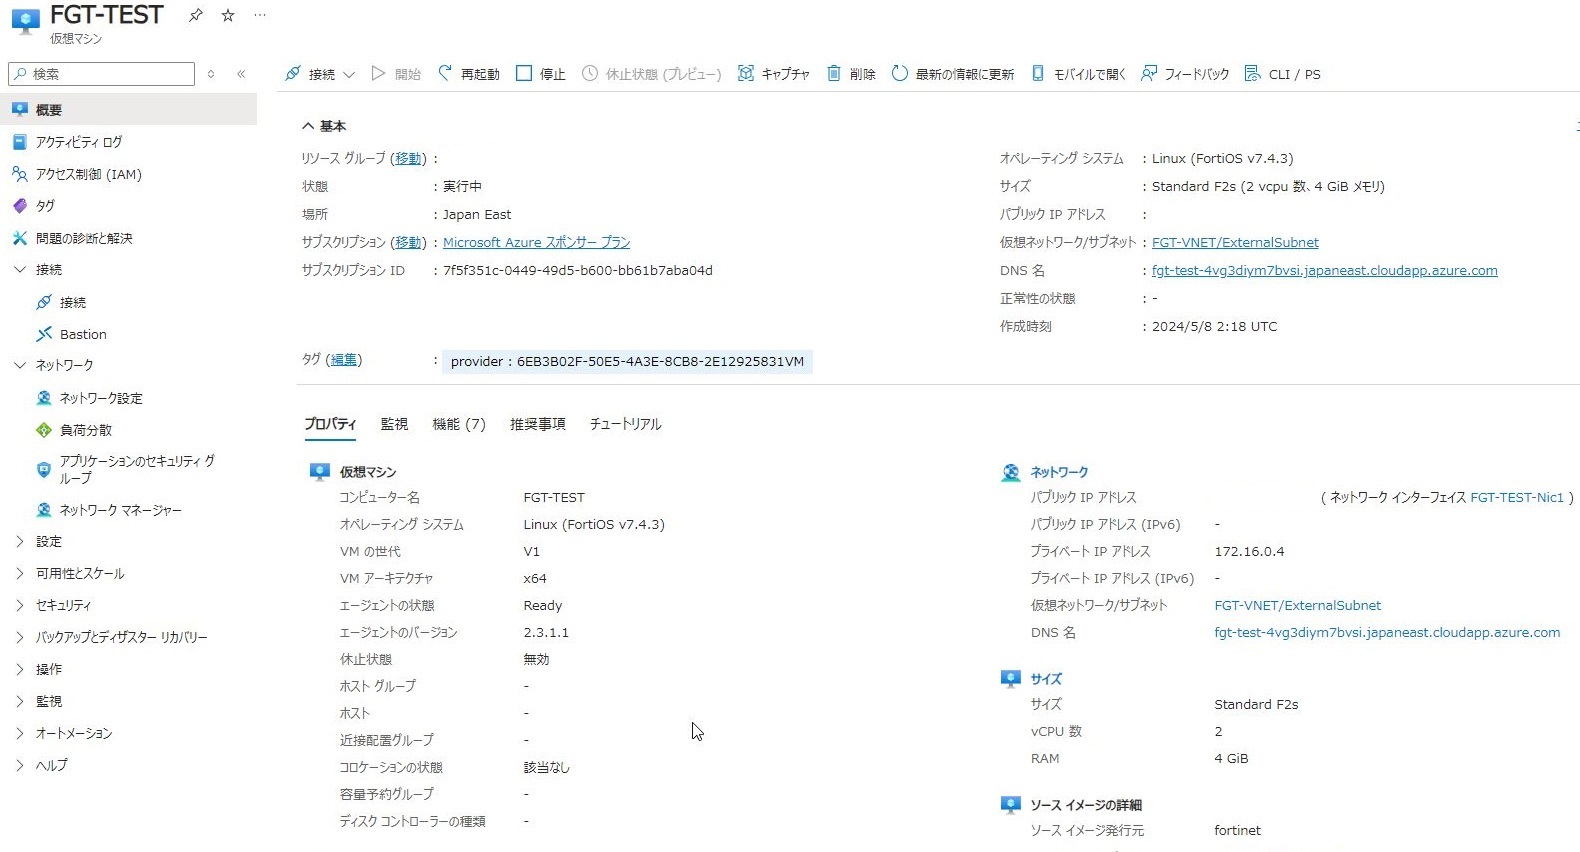Click モバイルで開く in the toolbar
The image size is (1580, 852).
click(x=1078, y=74)
